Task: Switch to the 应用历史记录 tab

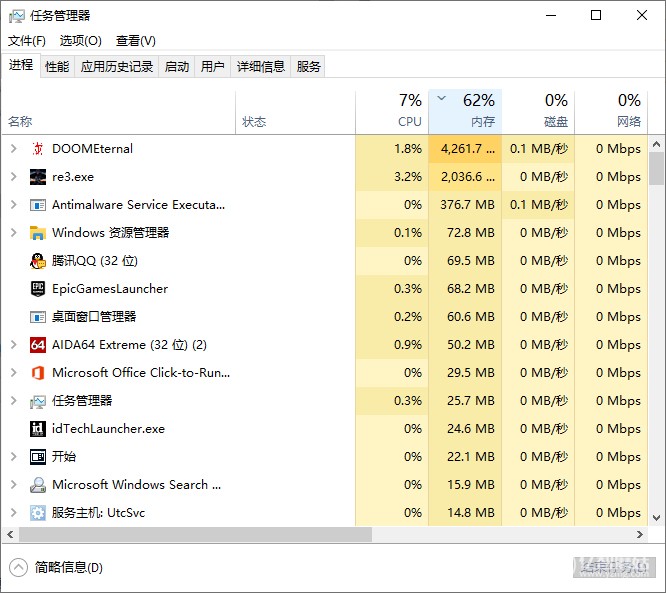Action: tap(117, 67)
